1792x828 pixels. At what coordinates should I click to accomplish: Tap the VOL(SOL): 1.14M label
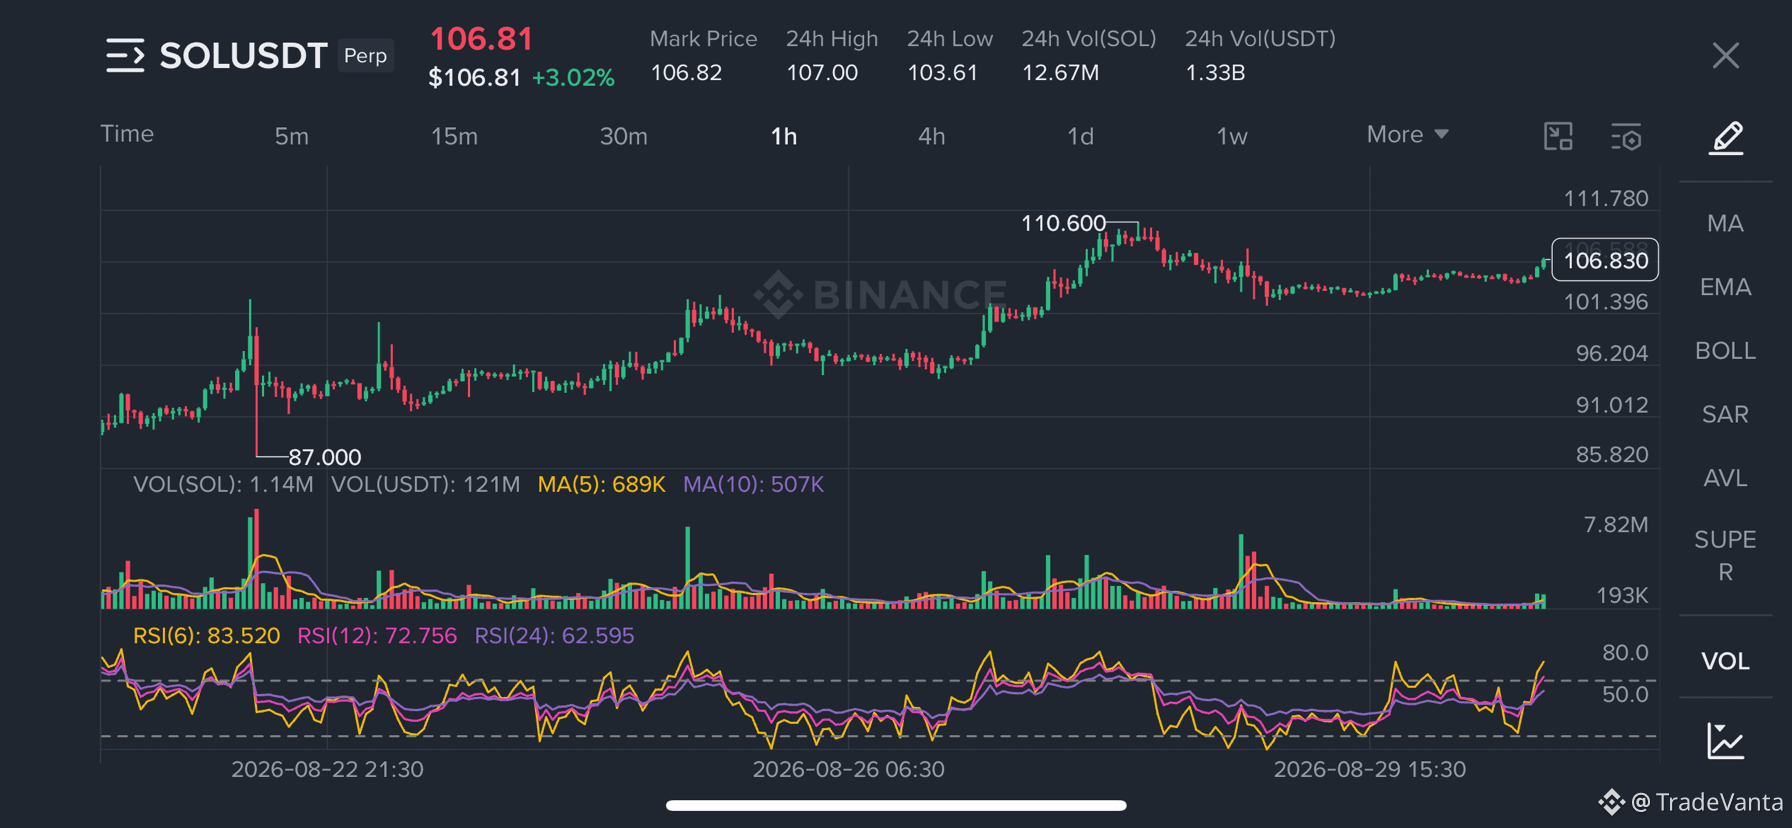[x=223, y=484]
